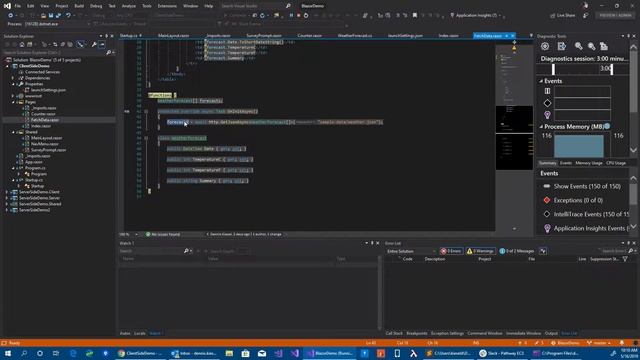Screen dimensions: 640x360
Task: Pause debugging with the Break All icon
Action: tap(291, 16)
